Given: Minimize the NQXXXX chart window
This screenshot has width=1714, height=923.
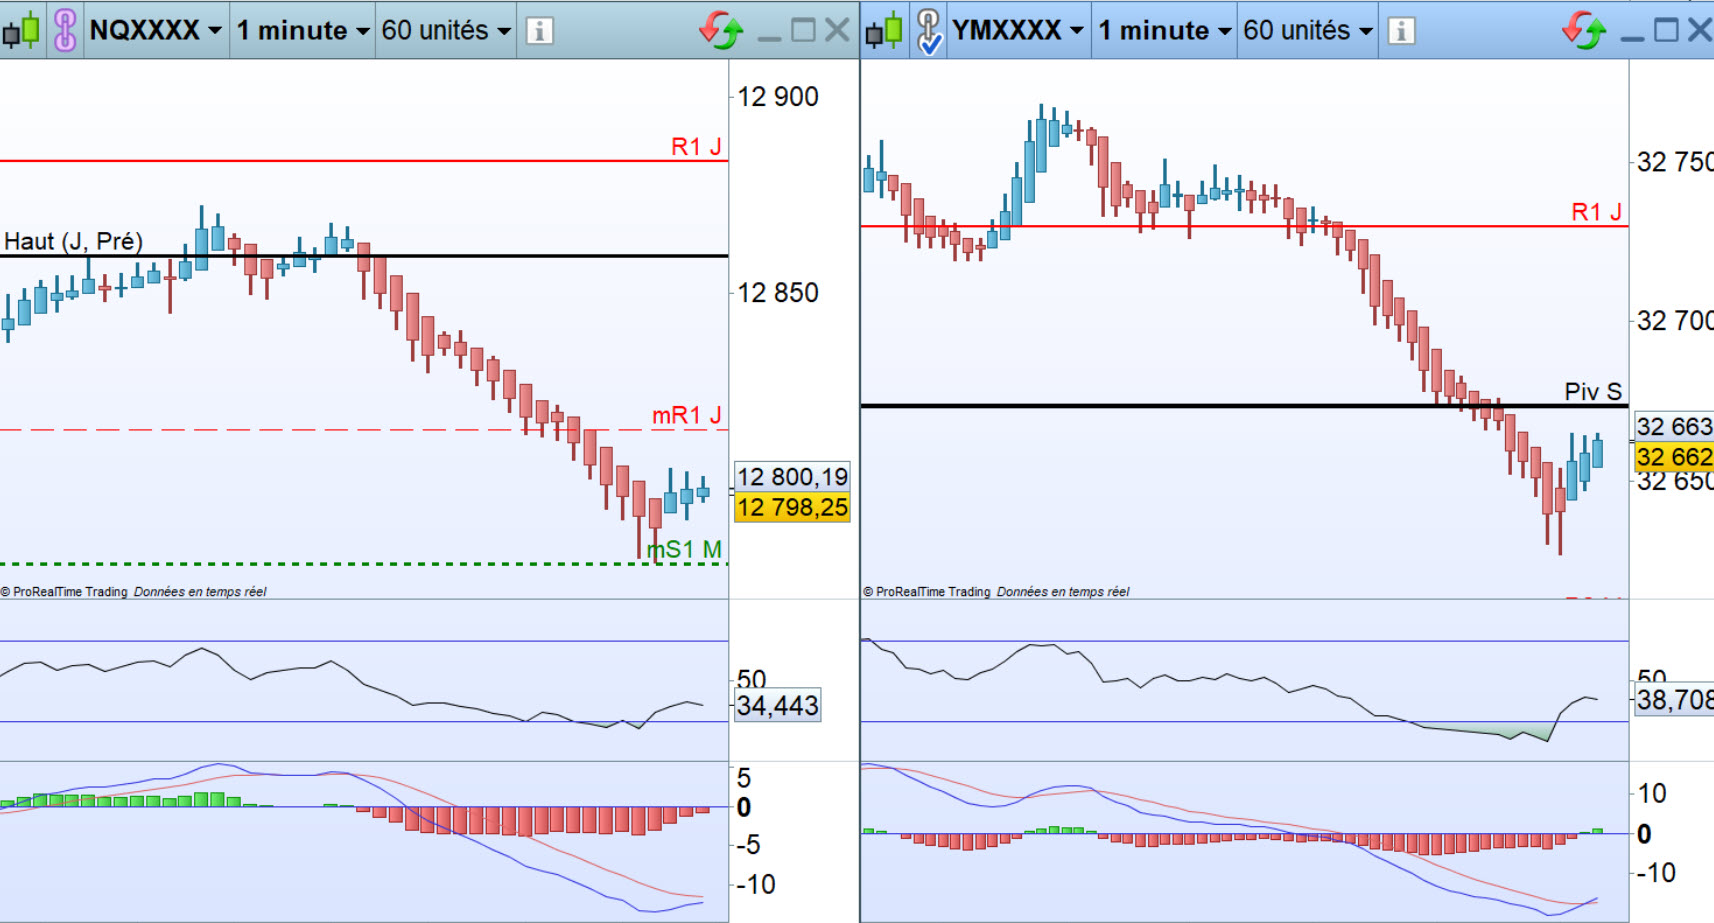Looking at the screenshot, I should tap(769, 37).
